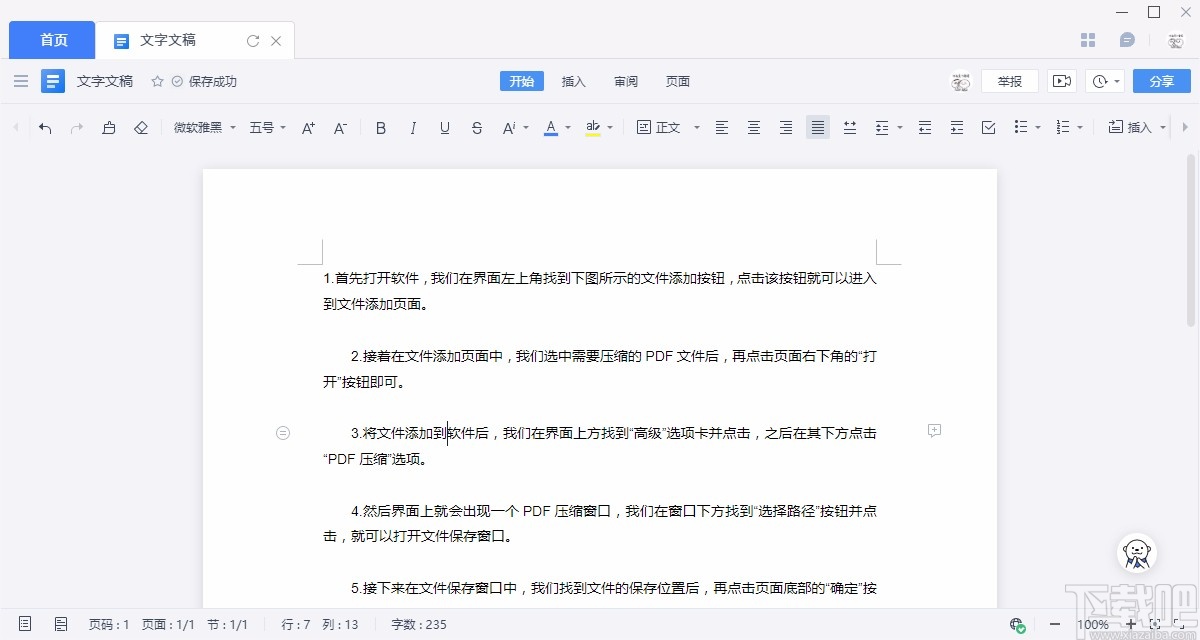The image size is (1200, 640).
Task: Enable right text alignment
Action: [x=785, y=127]
